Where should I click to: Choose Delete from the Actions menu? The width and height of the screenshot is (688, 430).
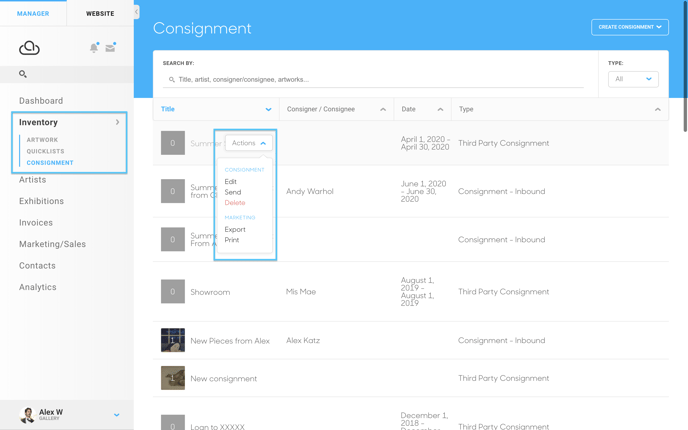(235, 203)
